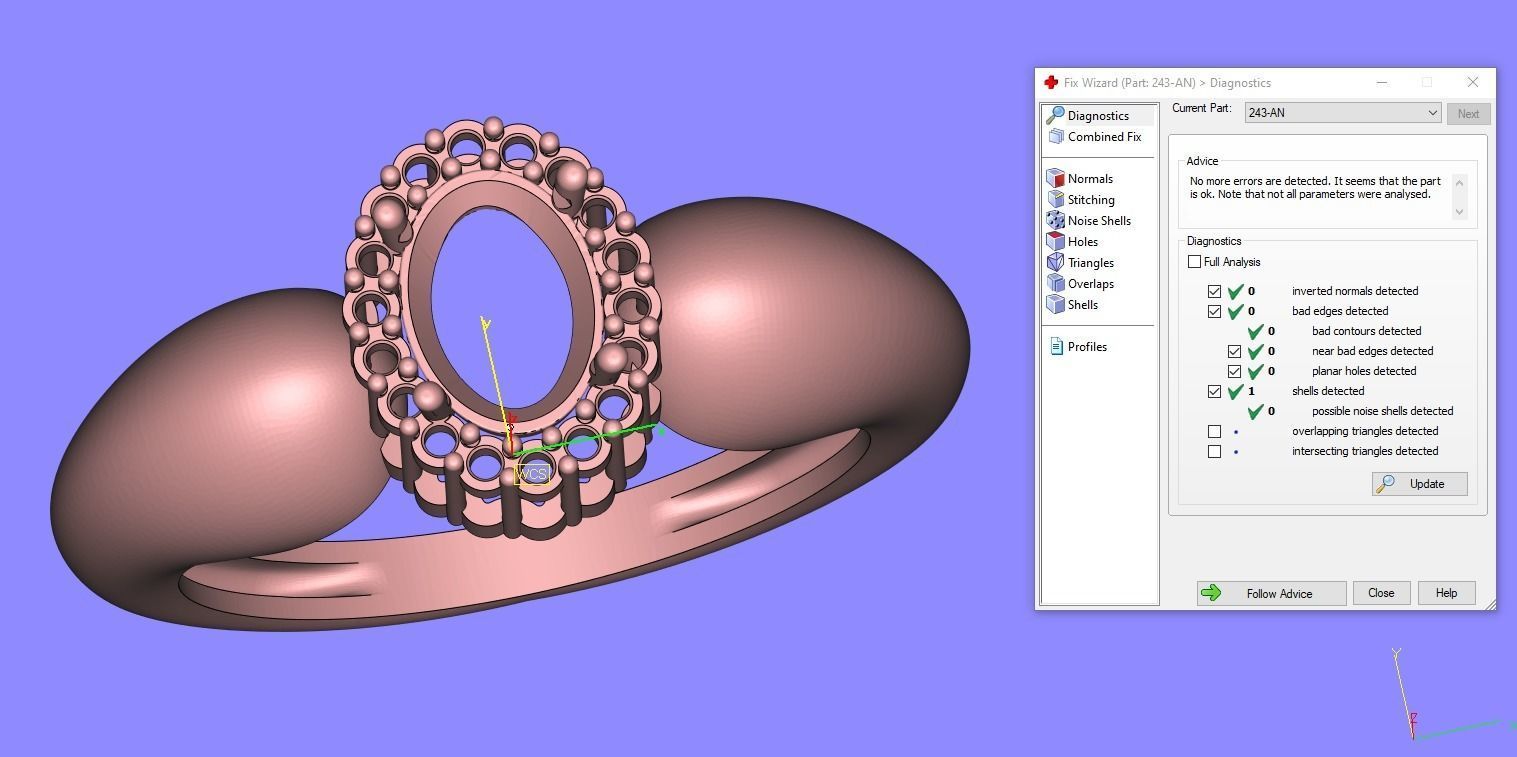
Task: Open the Combined Fix page
Action: pyautogui.click(x=1104, y=137)
